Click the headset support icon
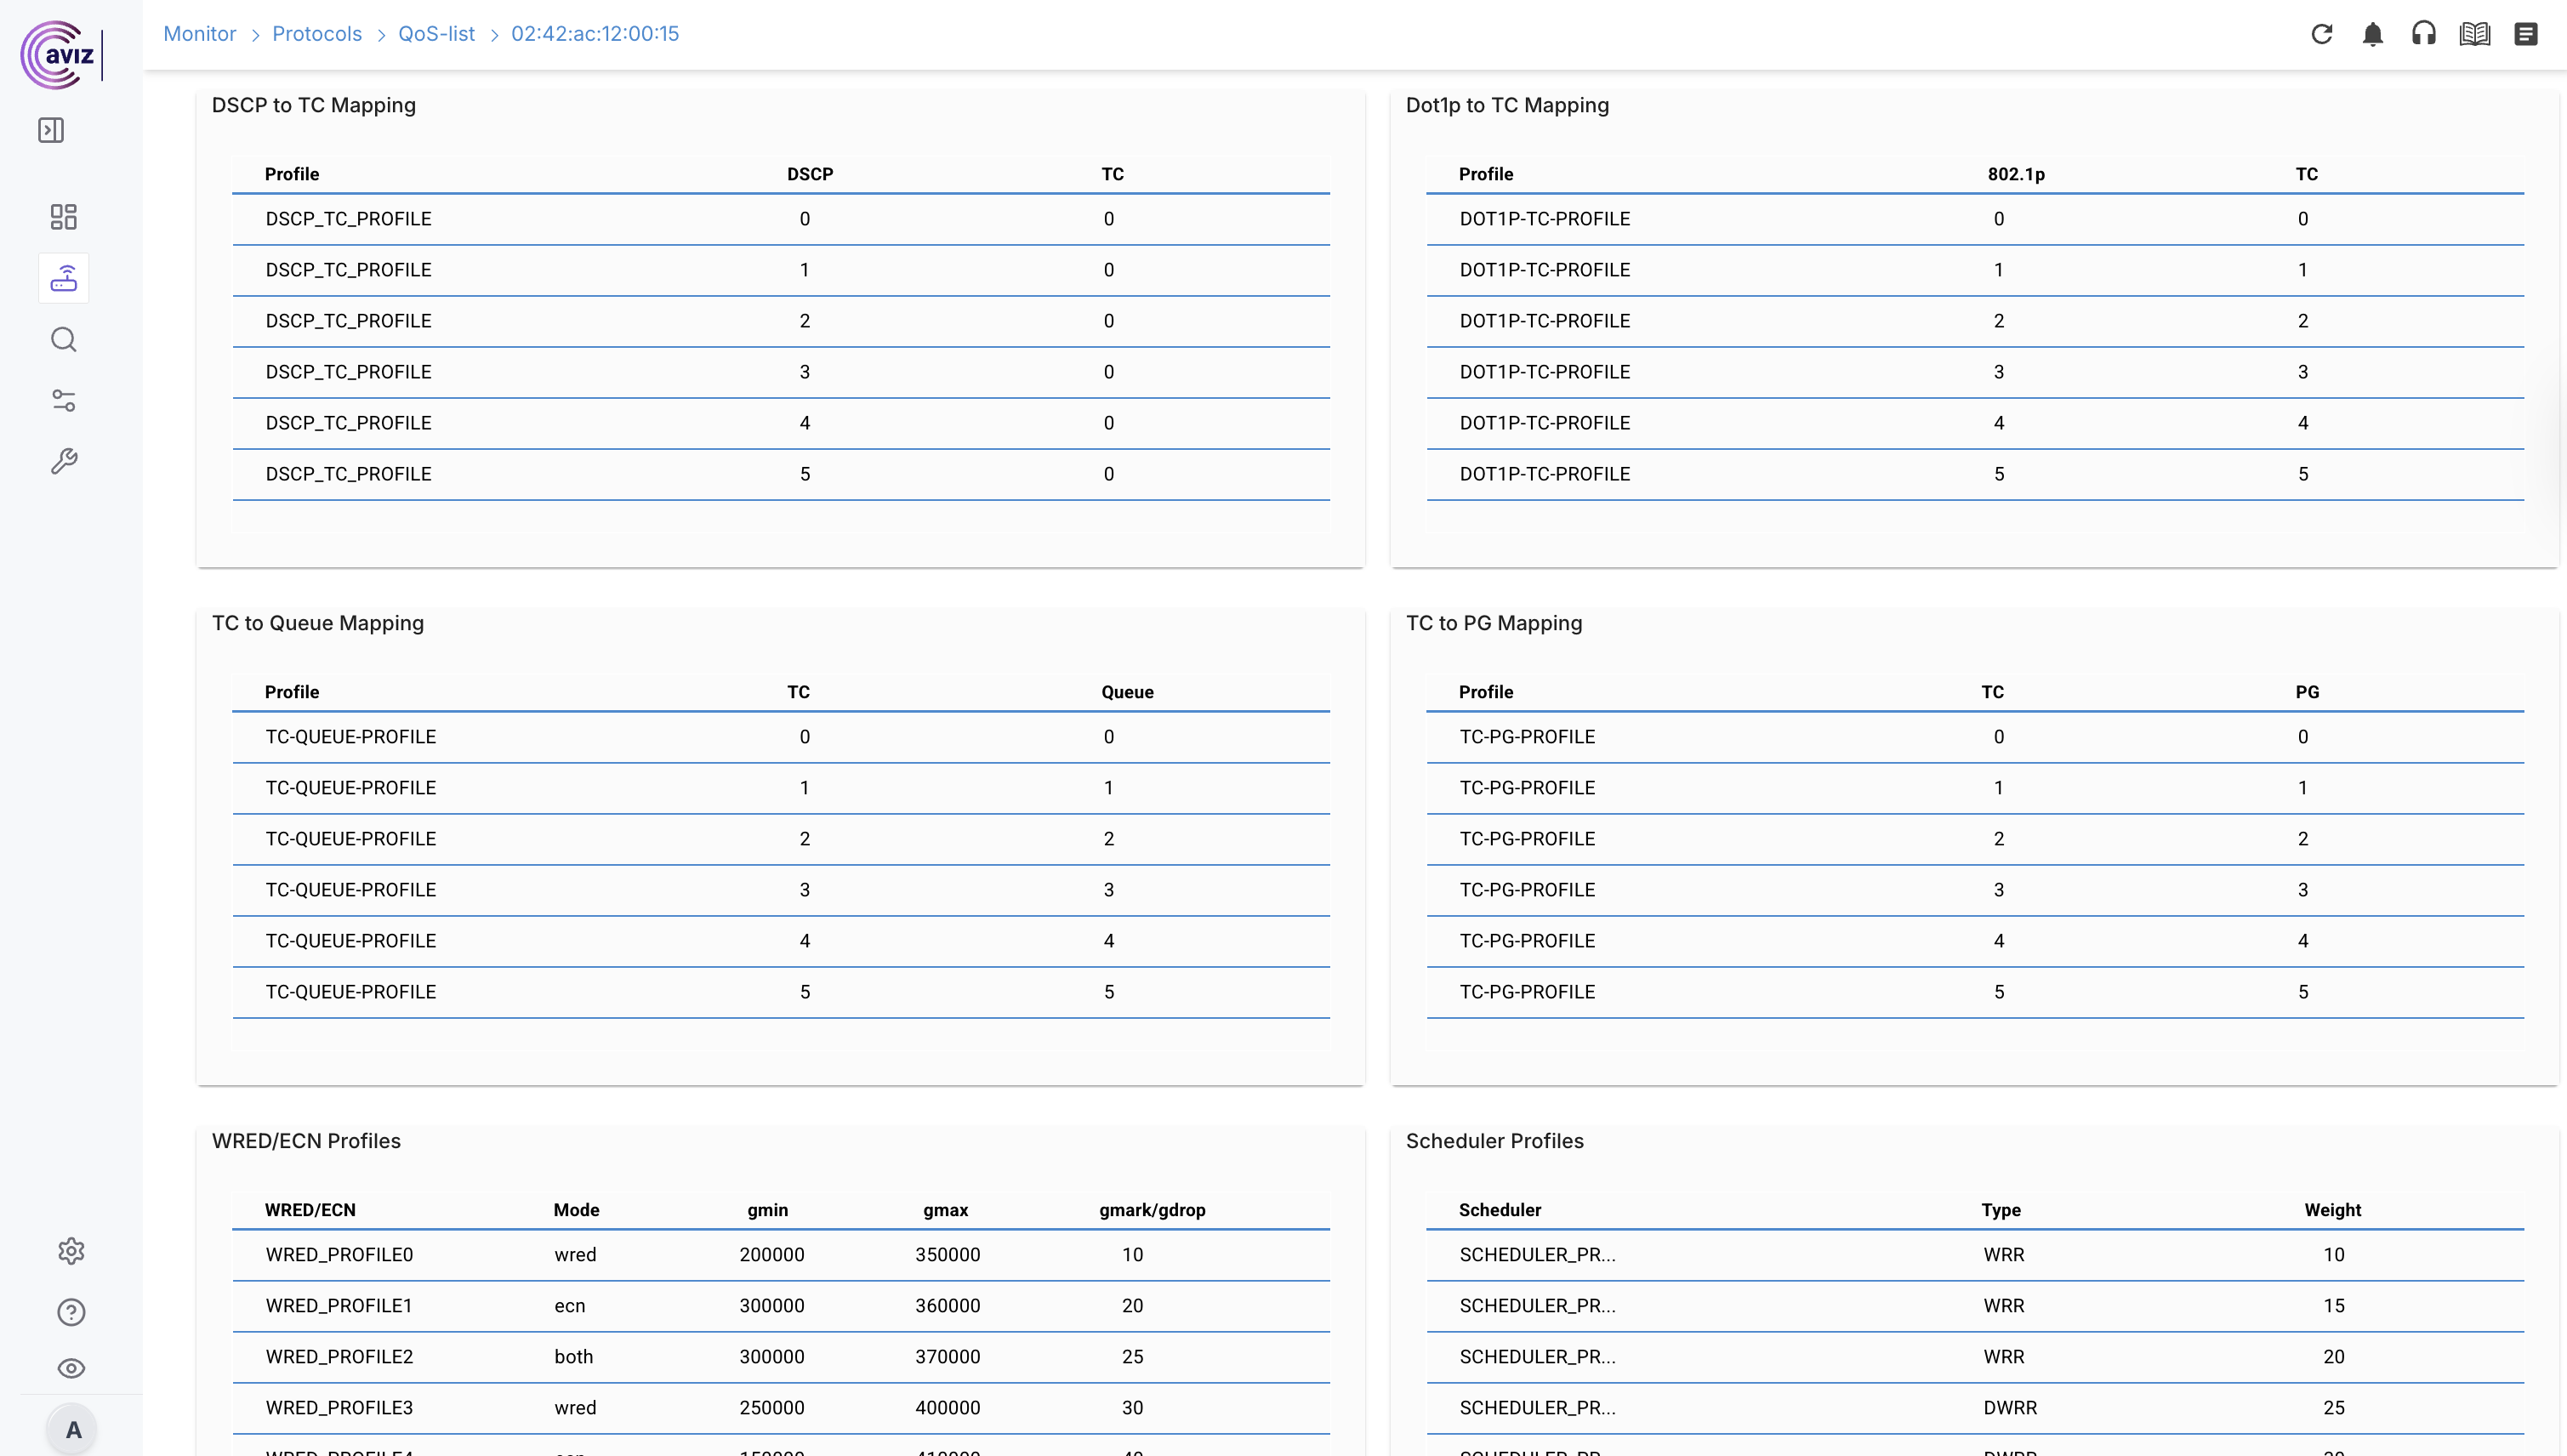This screenshot has width=2567, height=1456. (2423, 34)
